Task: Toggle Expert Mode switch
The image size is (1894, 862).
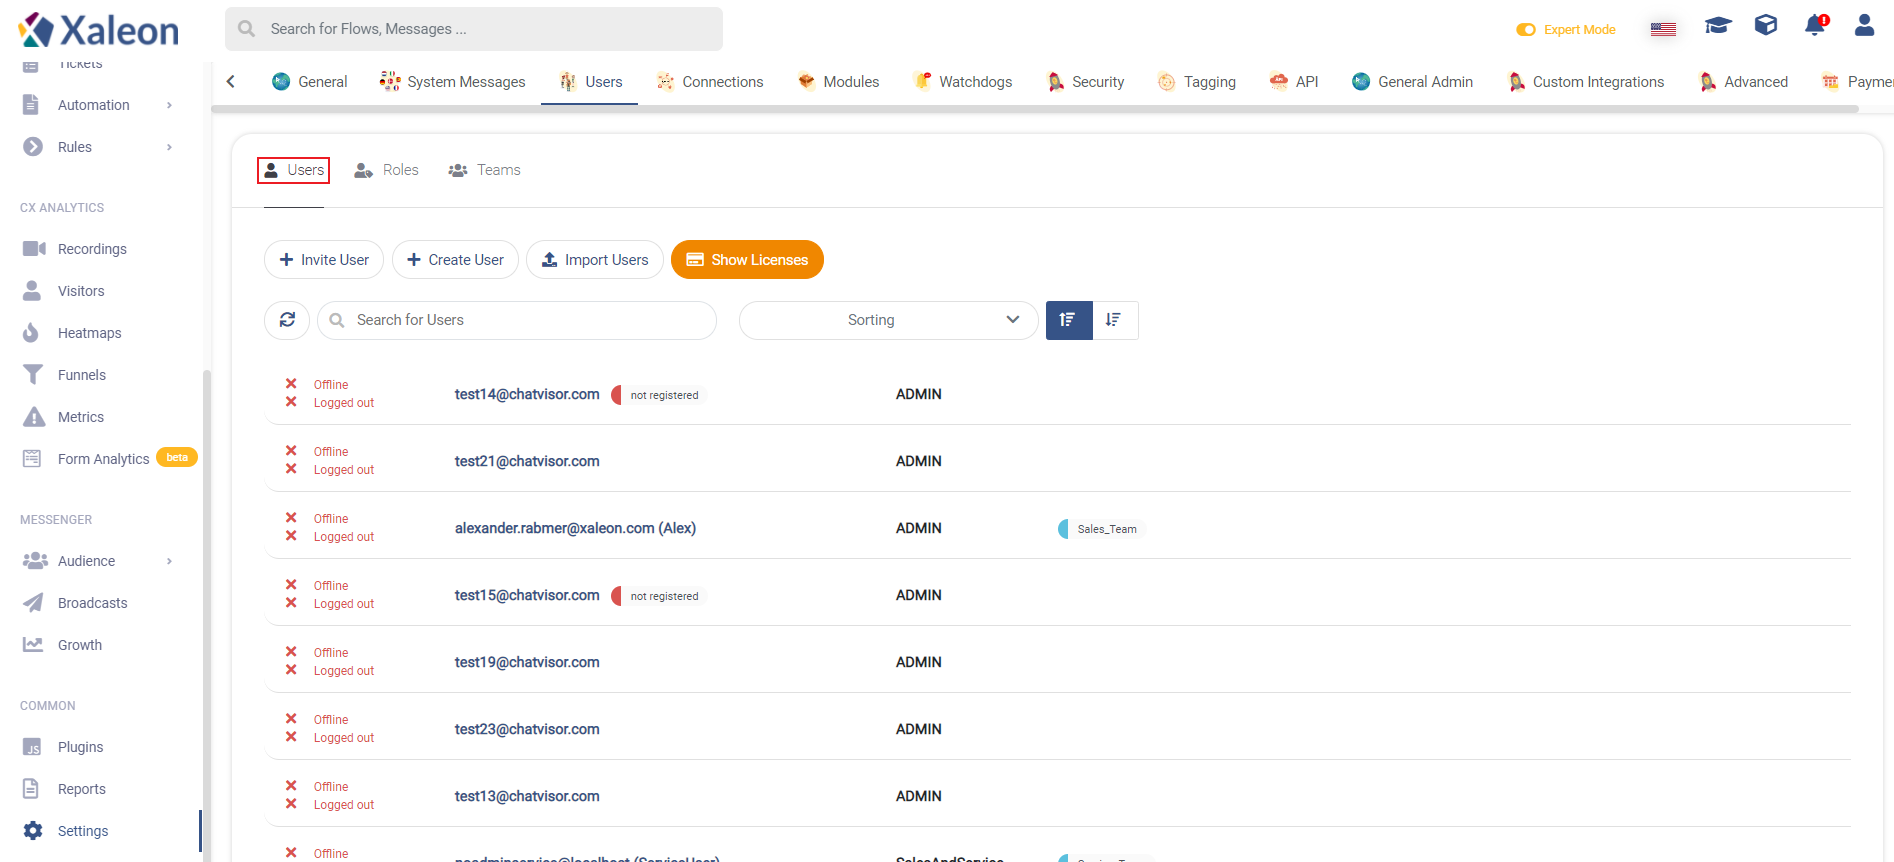Action: tap(1526, 30)
